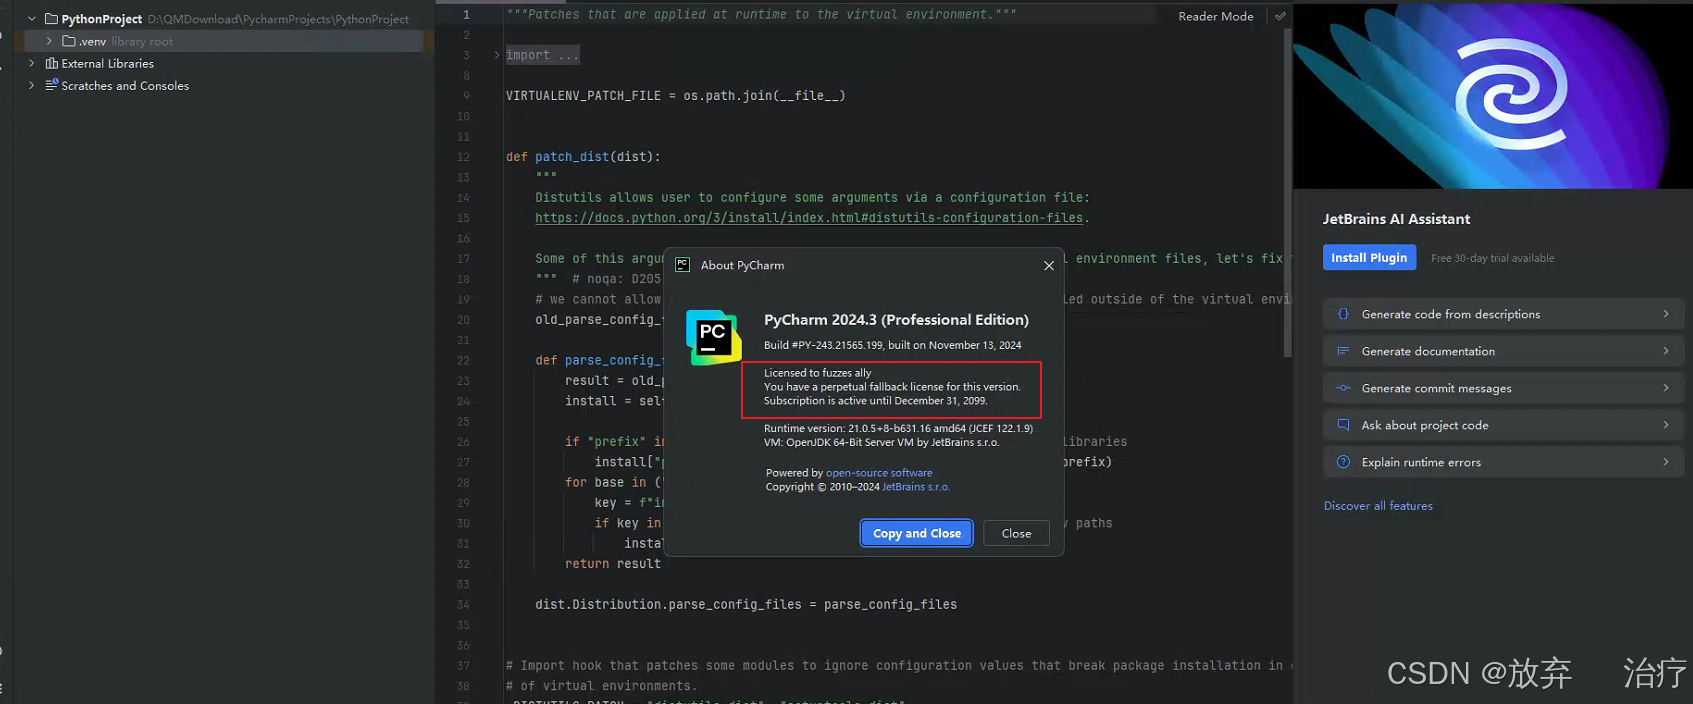Expand chevron on Generate documentation row
The width and height of the screenshot is (1693, 704).
click(1666, 351)
